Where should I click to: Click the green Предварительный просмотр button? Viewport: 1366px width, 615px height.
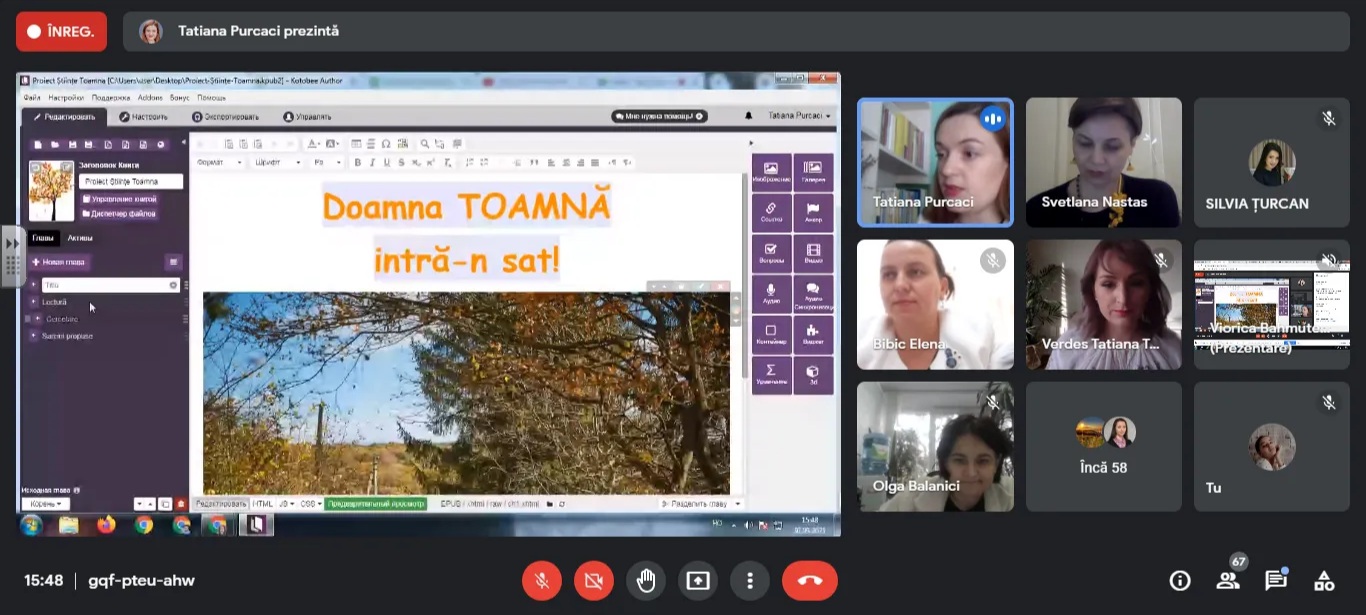tap(375, 504)
